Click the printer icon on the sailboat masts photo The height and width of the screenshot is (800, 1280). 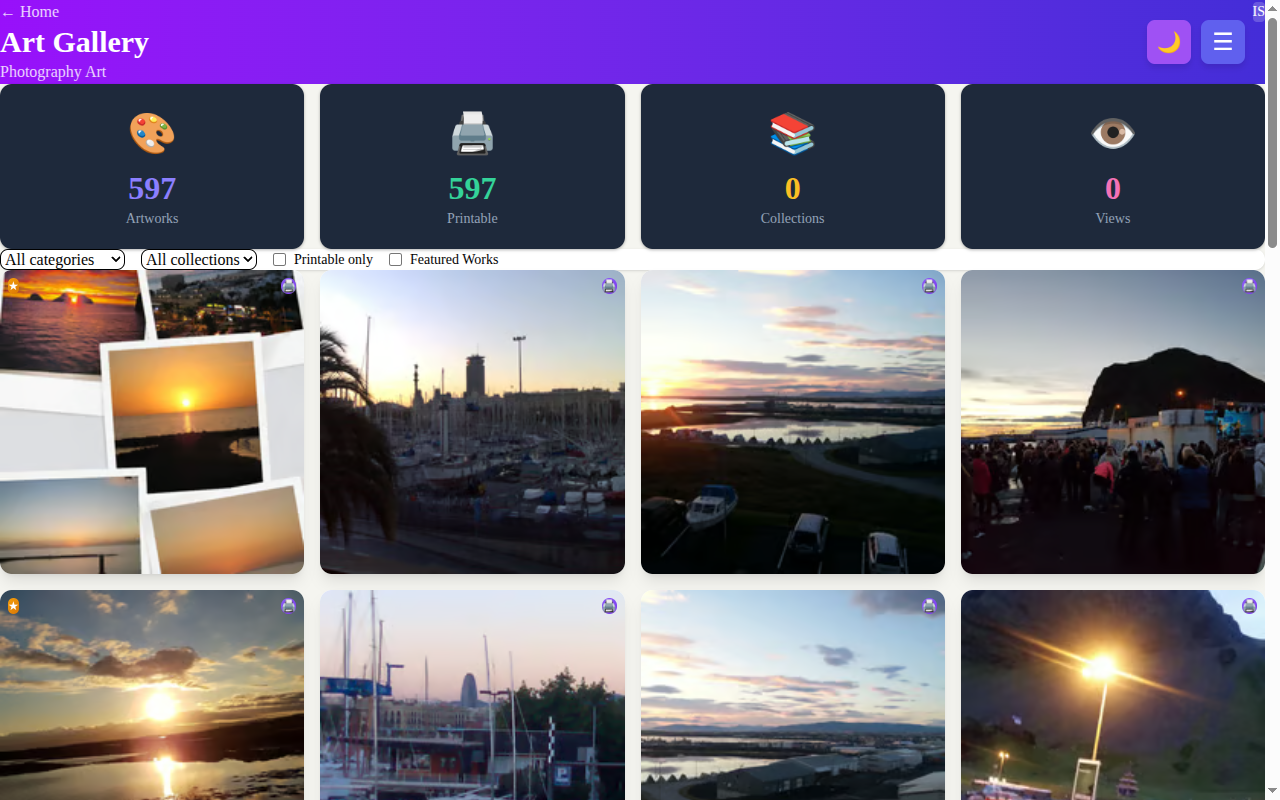609,606
